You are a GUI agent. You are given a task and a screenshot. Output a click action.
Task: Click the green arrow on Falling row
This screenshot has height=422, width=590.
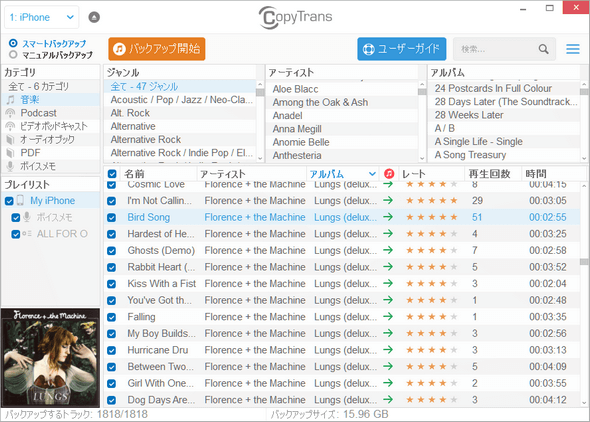388,317
